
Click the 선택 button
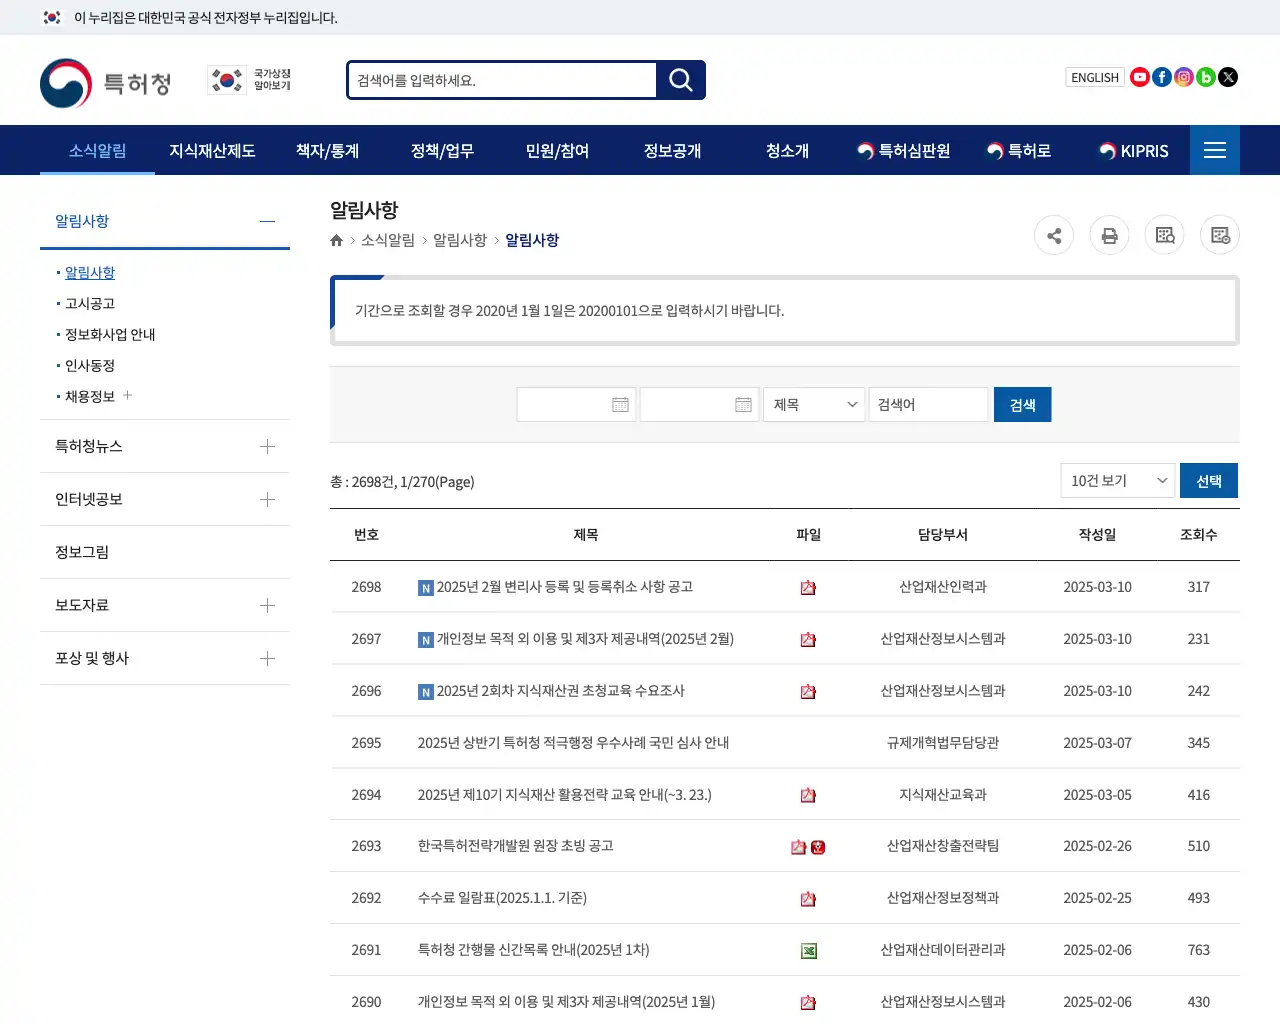point(1209,480)
